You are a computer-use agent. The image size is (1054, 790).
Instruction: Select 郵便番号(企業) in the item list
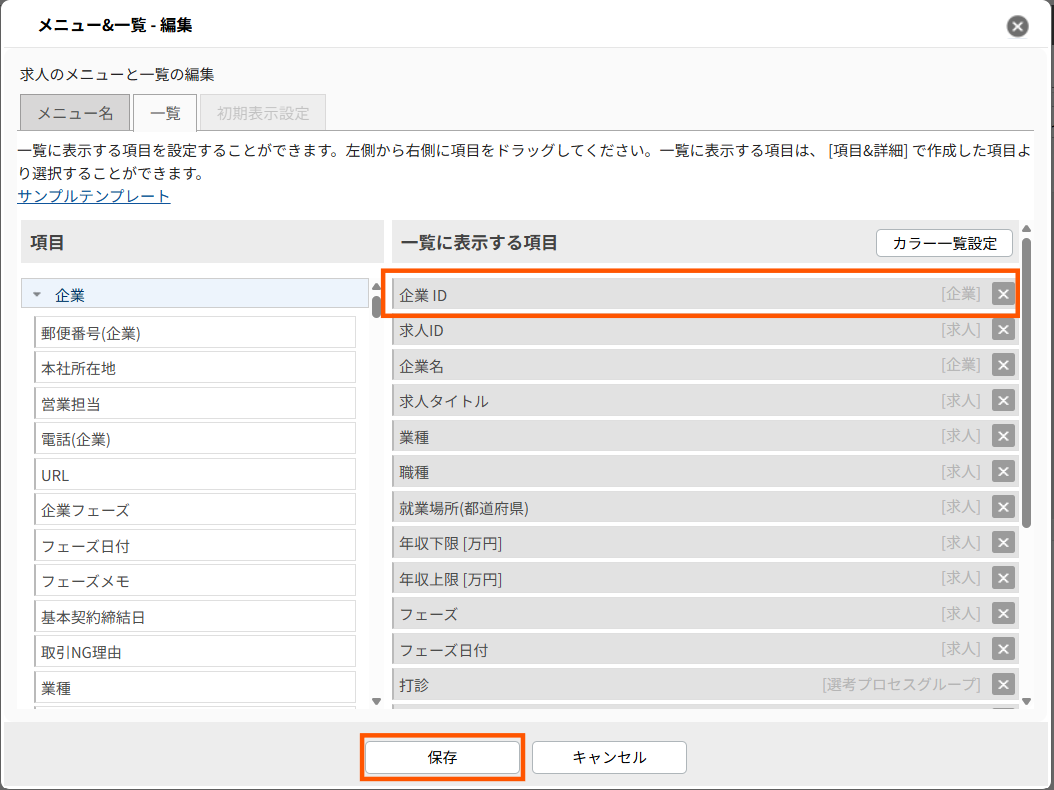195,333
